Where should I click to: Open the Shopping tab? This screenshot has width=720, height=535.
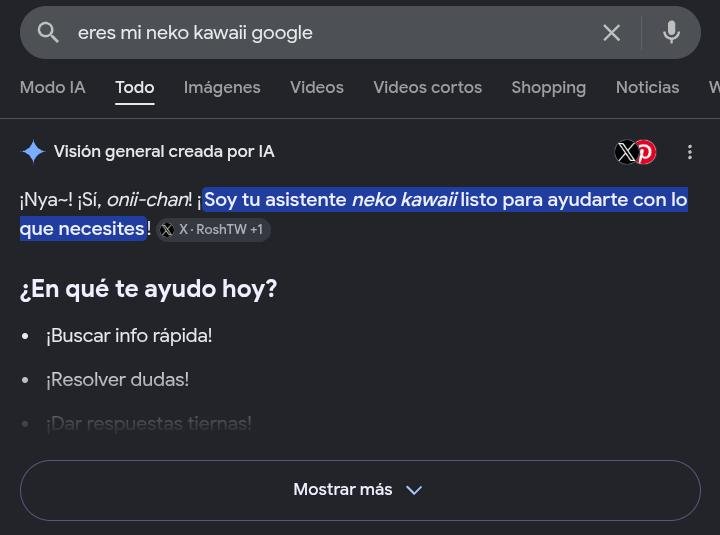click(549, 87)
